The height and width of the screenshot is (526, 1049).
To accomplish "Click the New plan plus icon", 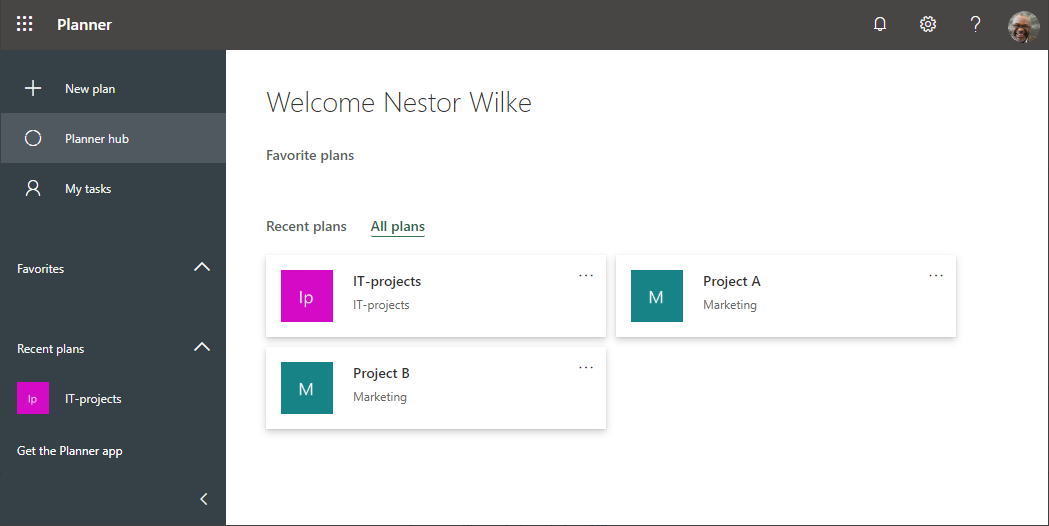I will click(33, 88).
